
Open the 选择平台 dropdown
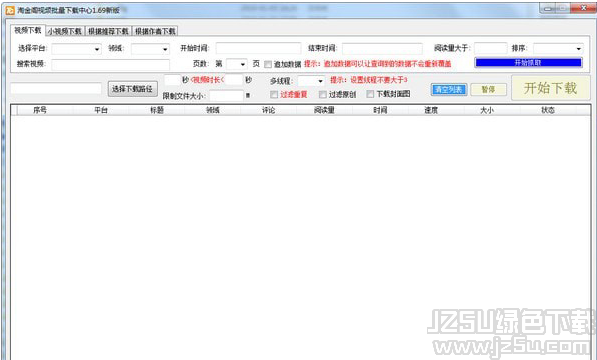click(77, 49)
